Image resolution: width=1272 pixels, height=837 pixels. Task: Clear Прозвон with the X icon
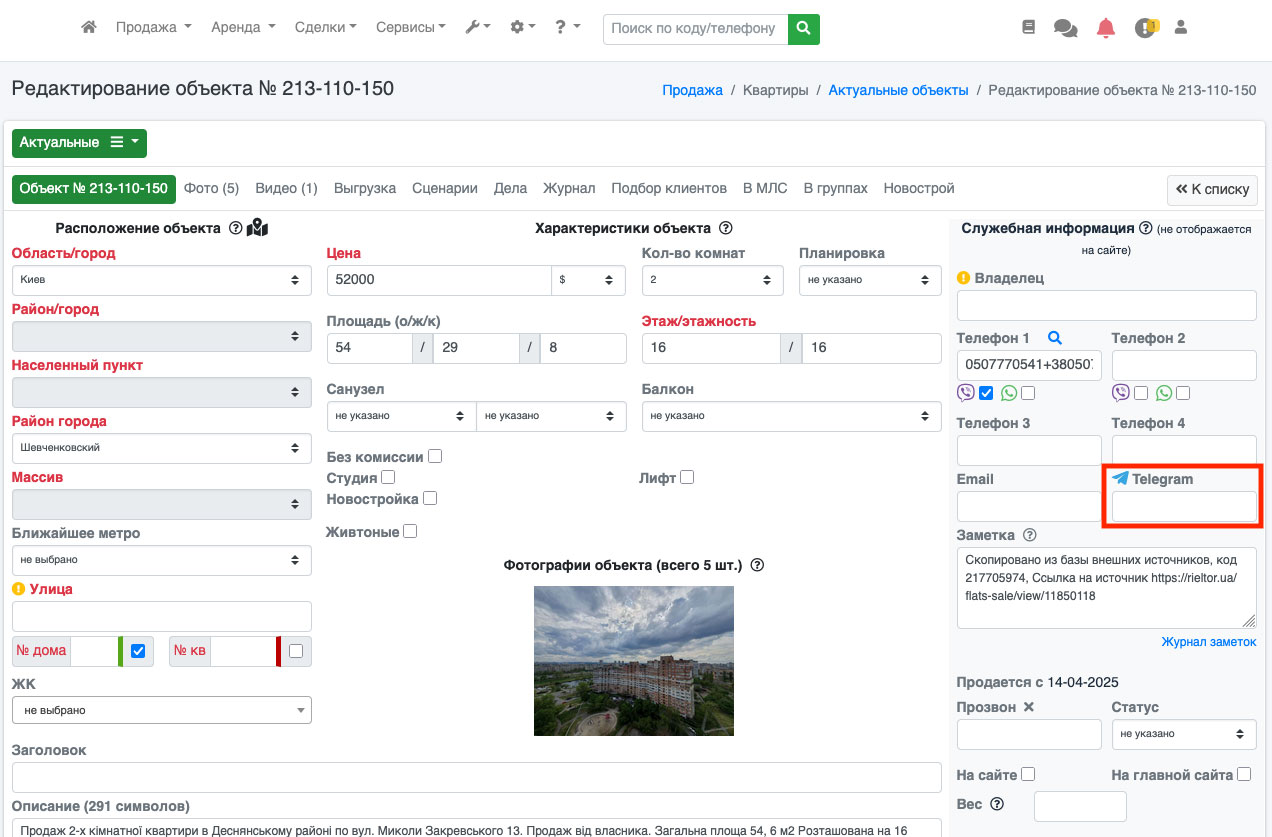pos(1029,707)
